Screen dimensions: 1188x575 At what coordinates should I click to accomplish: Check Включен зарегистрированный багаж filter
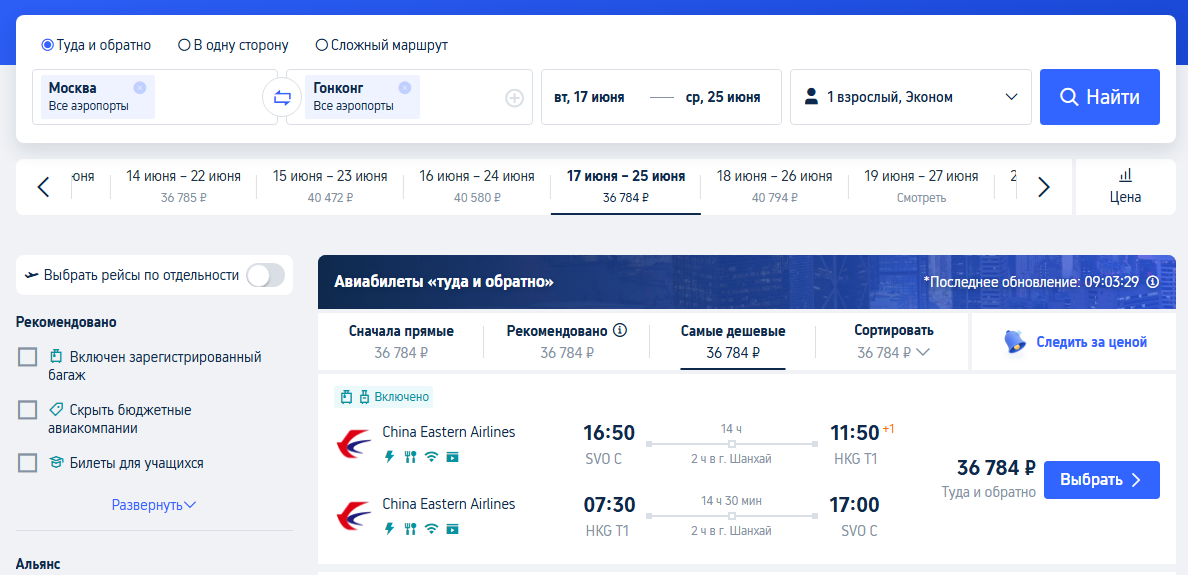[27, 357]
